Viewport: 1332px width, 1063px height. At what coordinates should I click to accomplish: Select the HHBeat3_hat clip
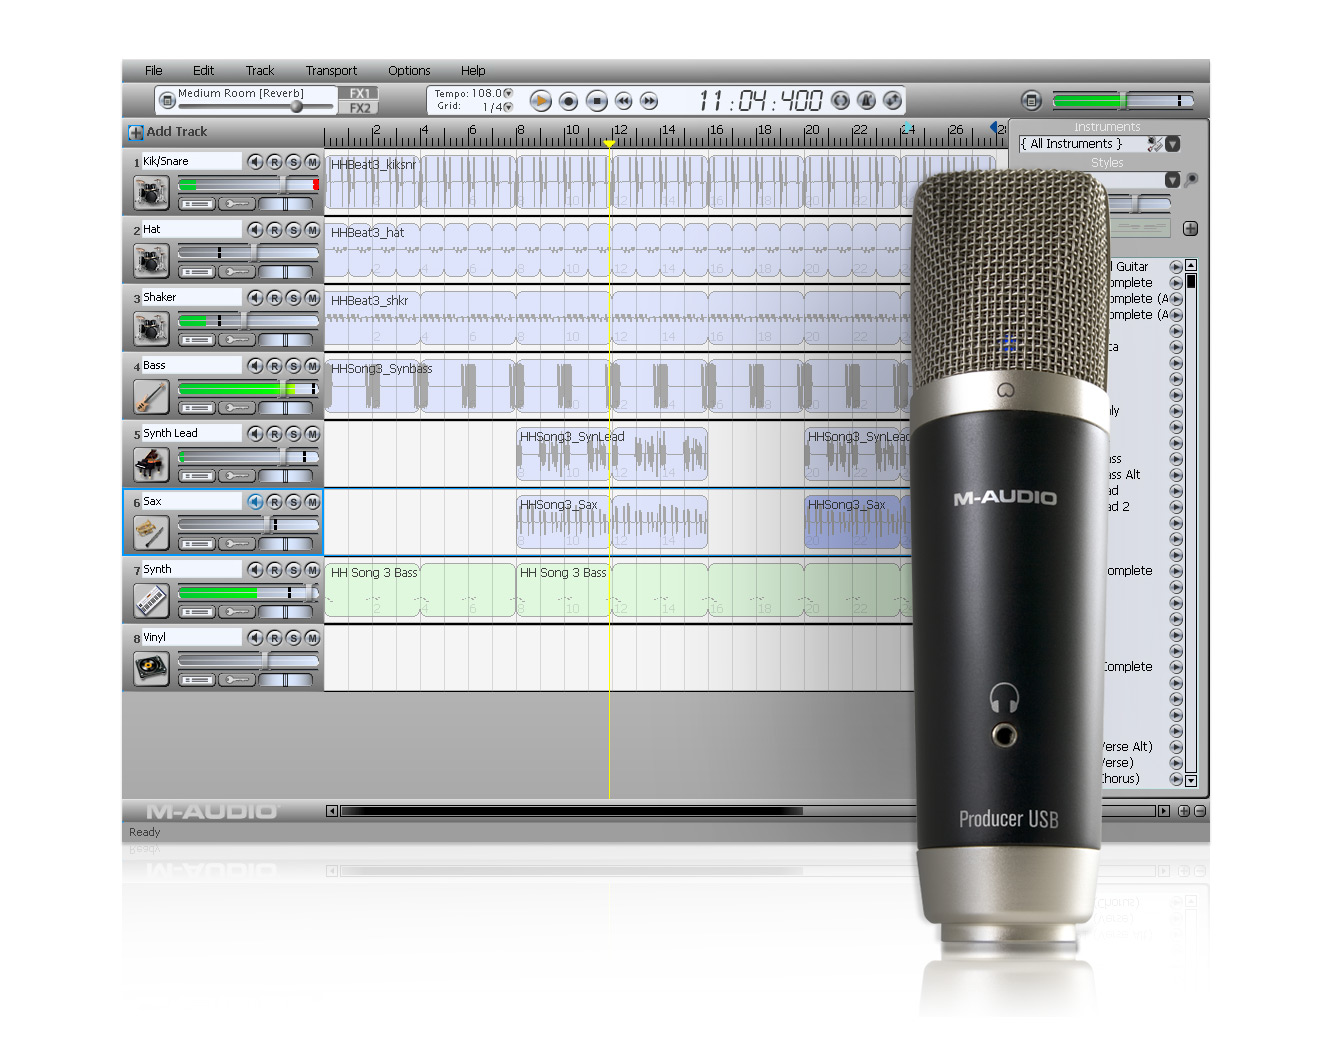620,251
